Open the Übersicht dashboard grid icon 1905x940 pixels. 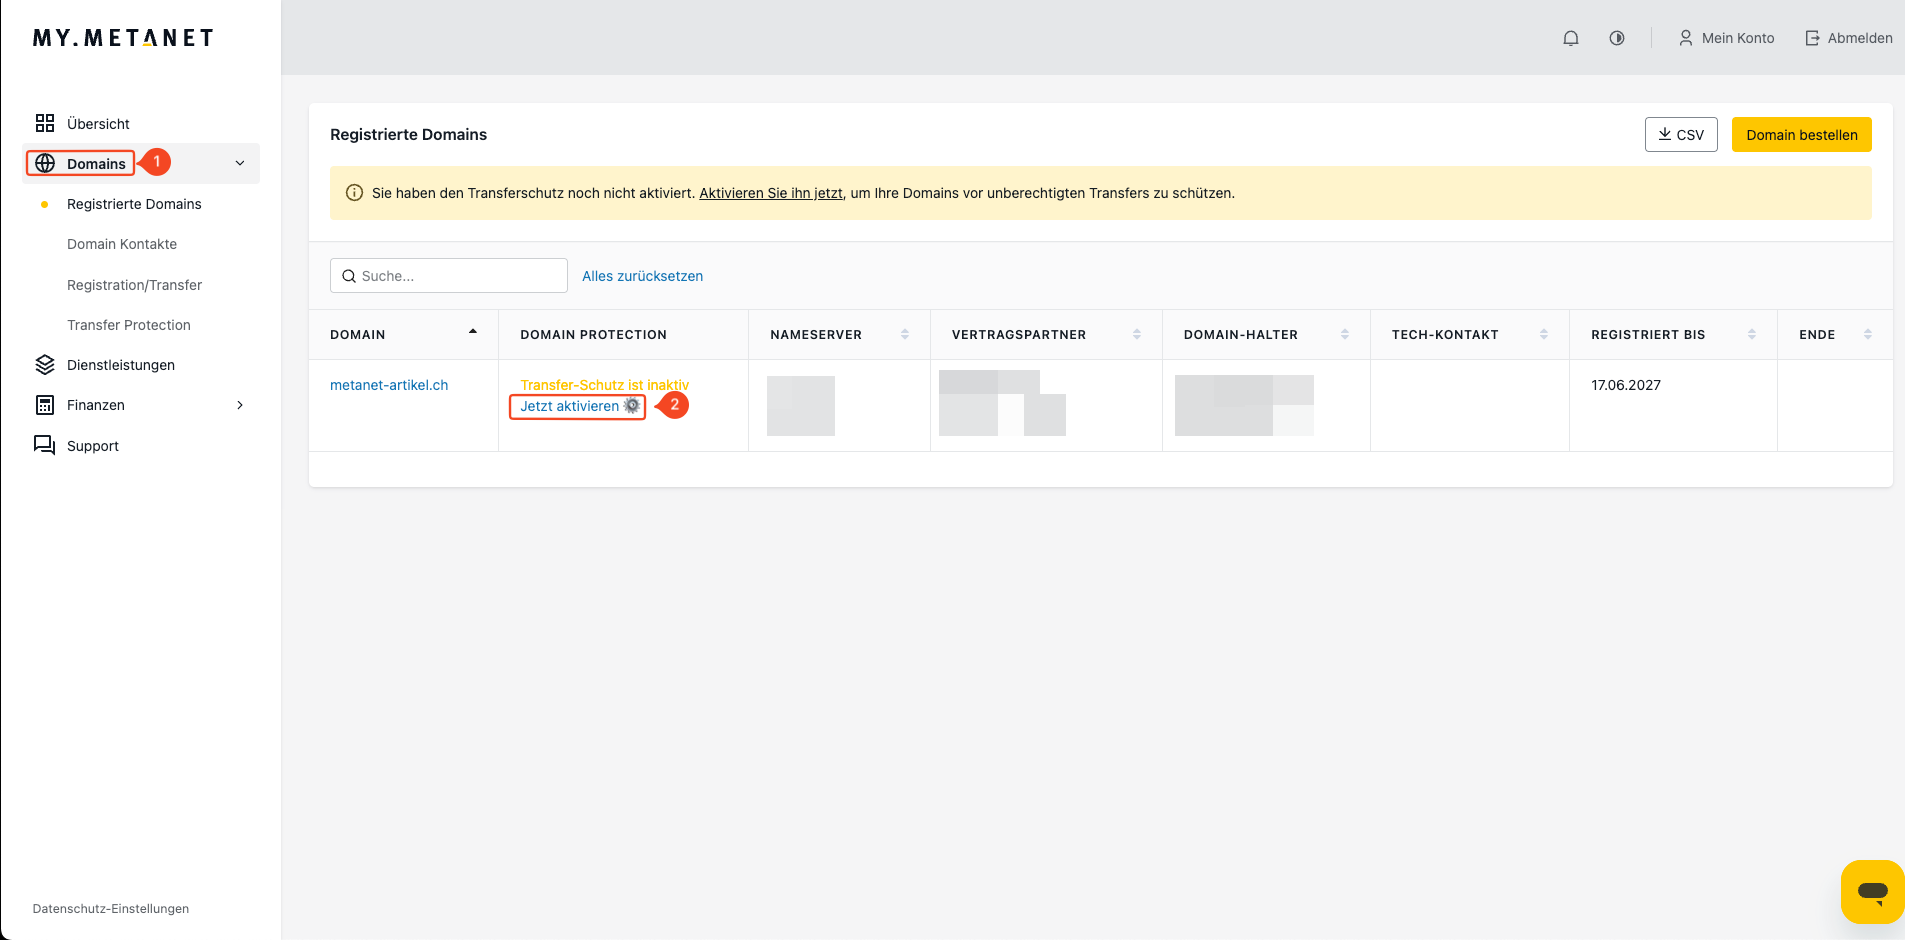(x=45, y=123)
